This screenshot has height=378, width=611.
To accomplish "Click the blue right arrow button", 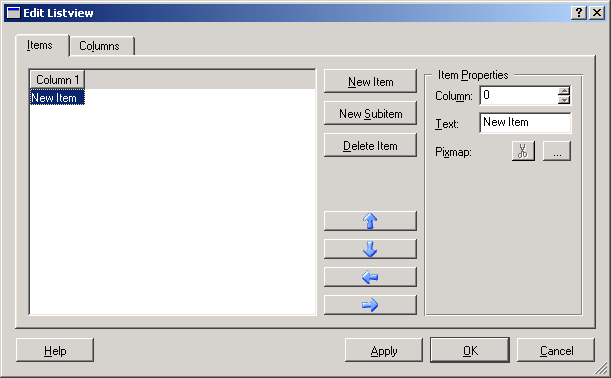I will pos(370,305).
